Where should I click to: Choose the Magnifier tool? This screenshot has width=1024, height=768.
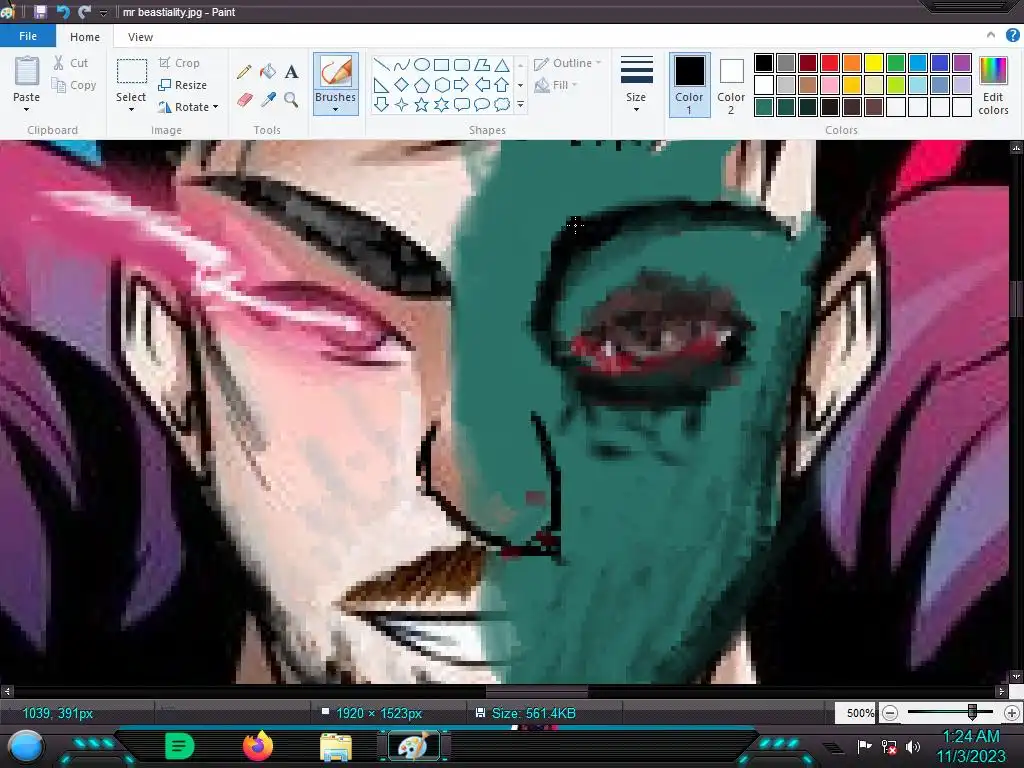coord(291,99)
